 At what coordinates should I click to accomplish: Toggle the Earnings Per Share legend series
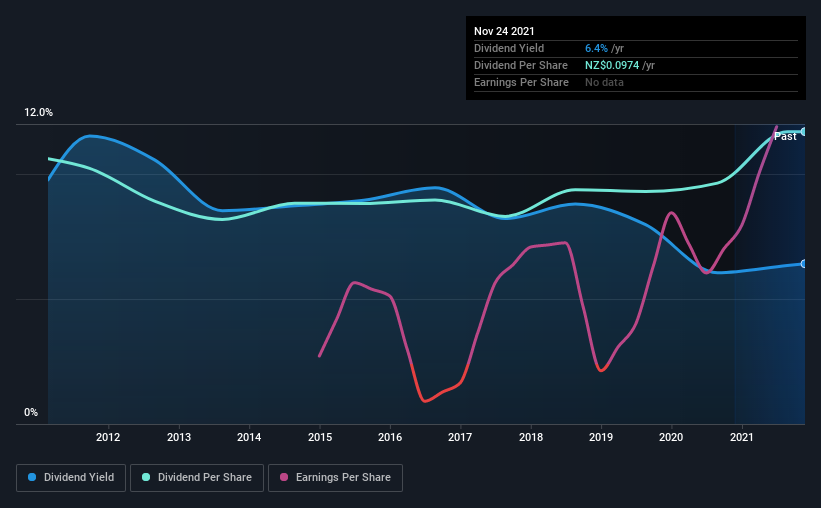[335, 478]
